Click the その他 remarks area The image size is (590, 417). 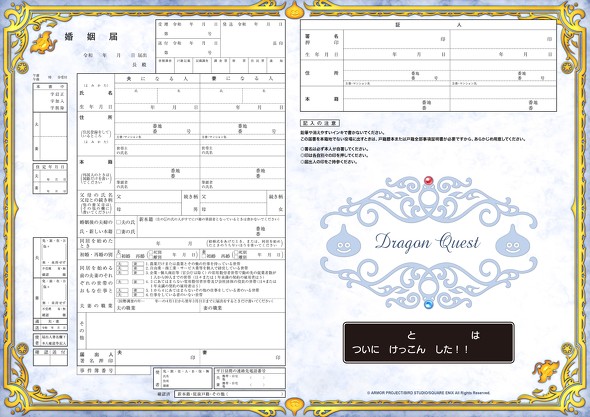[x=186, y=331]
